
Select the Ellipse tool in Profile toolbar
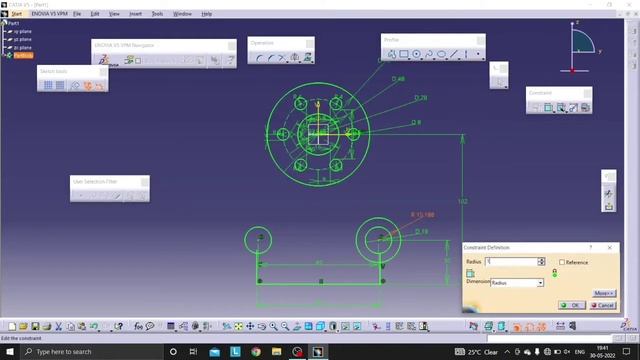(442, 54)
